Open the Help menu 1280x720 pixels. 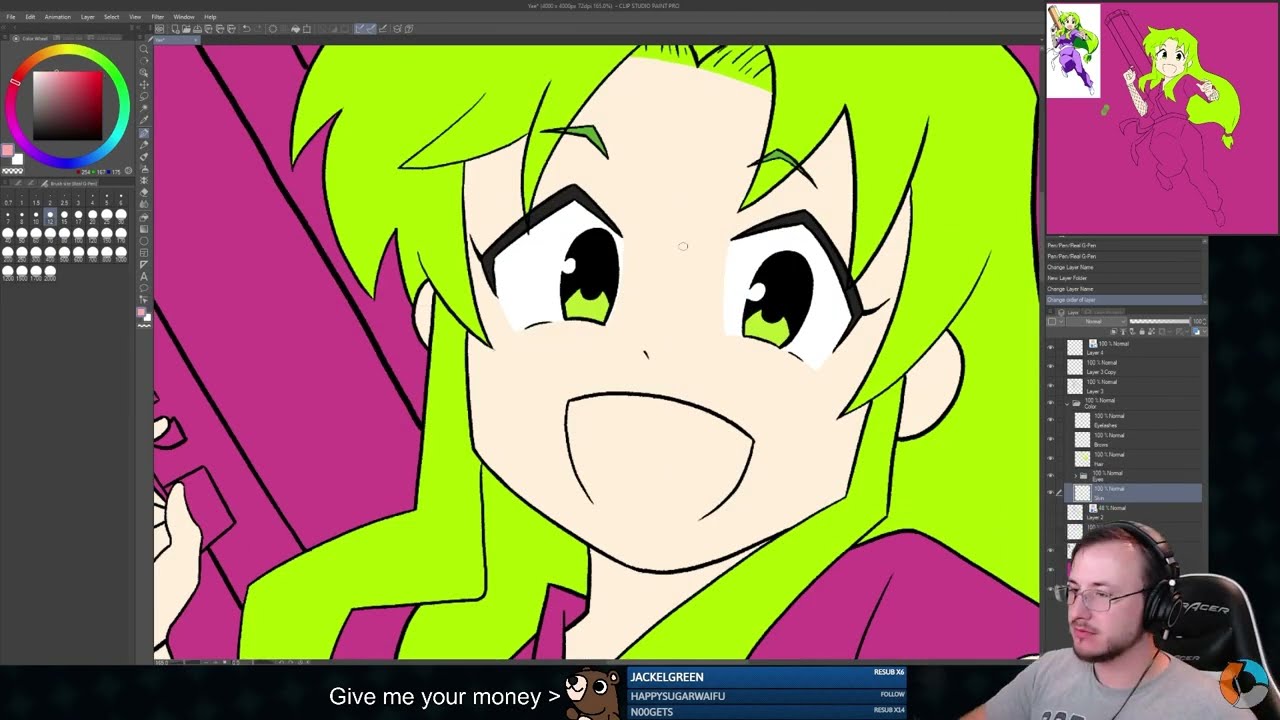pyautogui.click(x=210, y=17)
